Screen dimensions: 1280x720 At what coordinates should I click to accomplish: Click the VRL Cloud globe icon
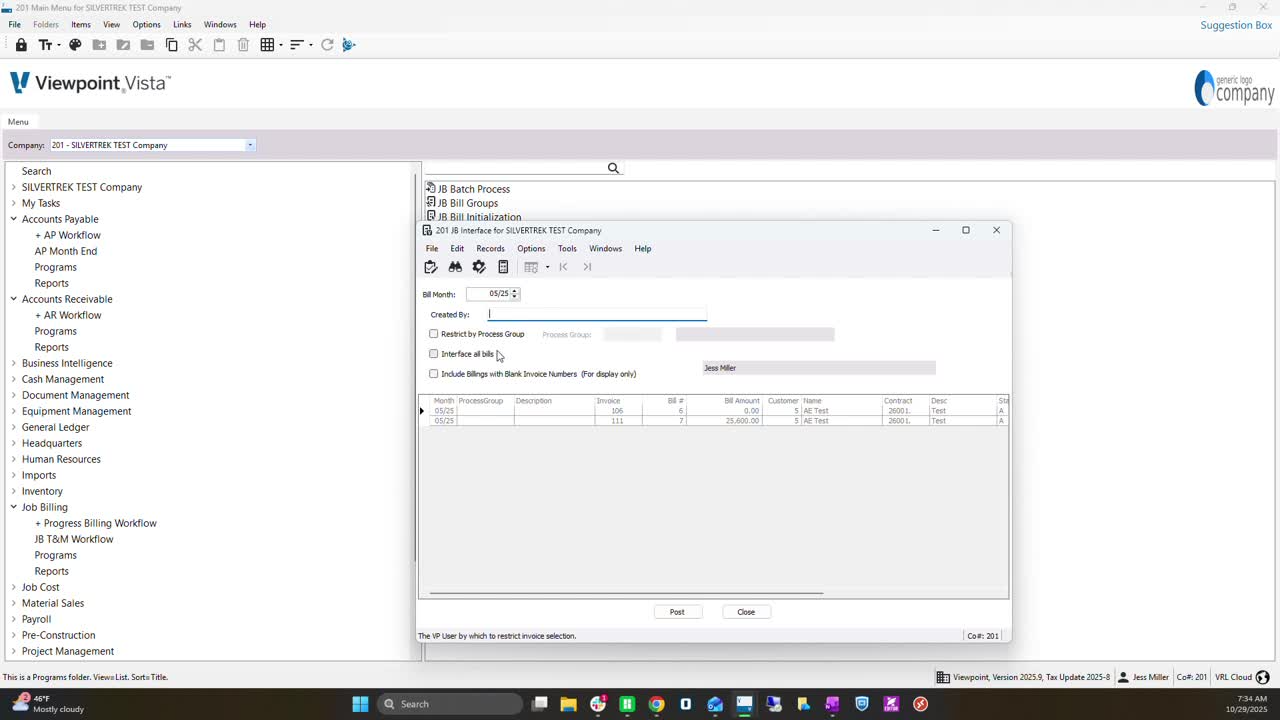(1262, 677)
